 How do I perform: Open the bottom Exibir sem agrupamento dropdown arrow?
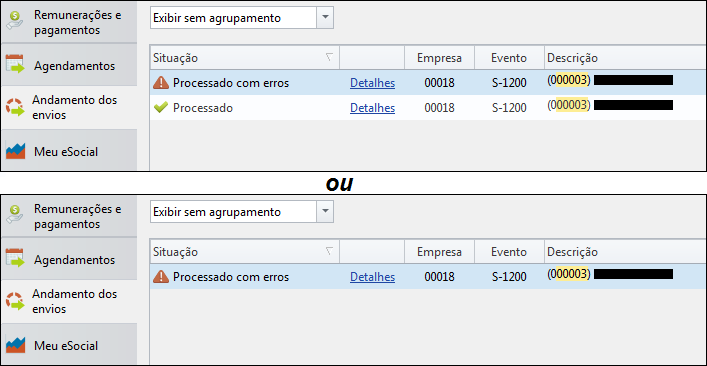[x=325, y=211]
